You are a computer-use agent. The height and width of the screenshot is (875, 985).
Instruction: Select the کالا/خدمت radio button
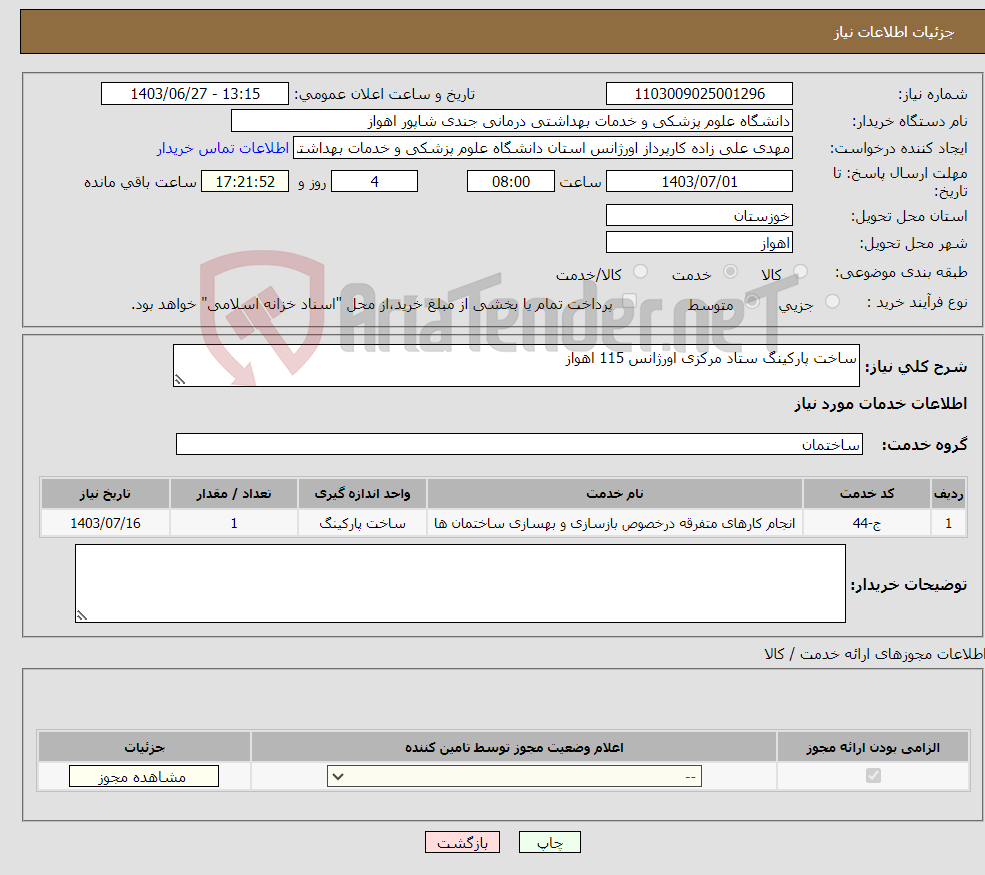click(x=640, y=272)
